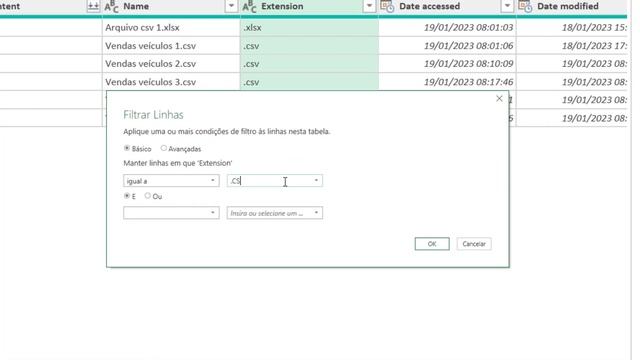
Task: Click the text type icon of Name column
Action: point(111,7)
